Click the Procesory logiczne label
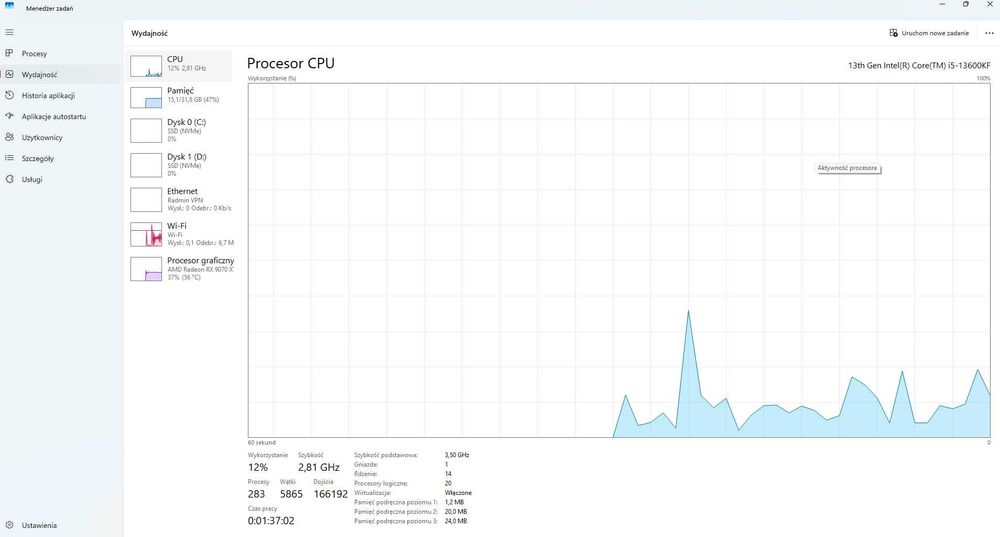 click(381, 483)
